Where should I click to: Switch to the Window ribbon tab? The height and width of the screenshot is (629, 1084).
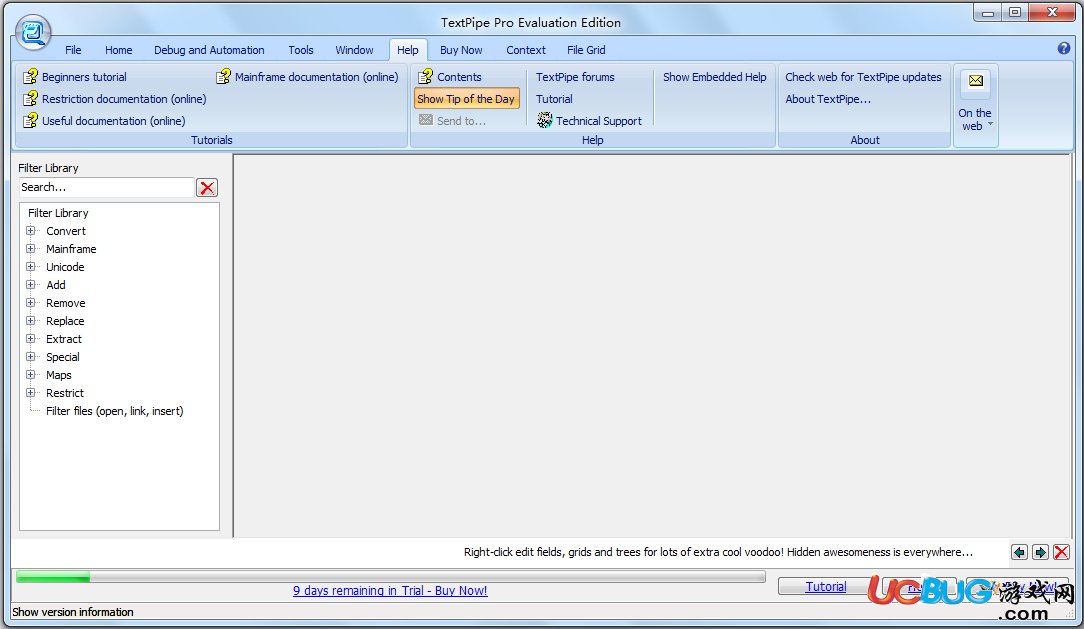coord(354,50)
